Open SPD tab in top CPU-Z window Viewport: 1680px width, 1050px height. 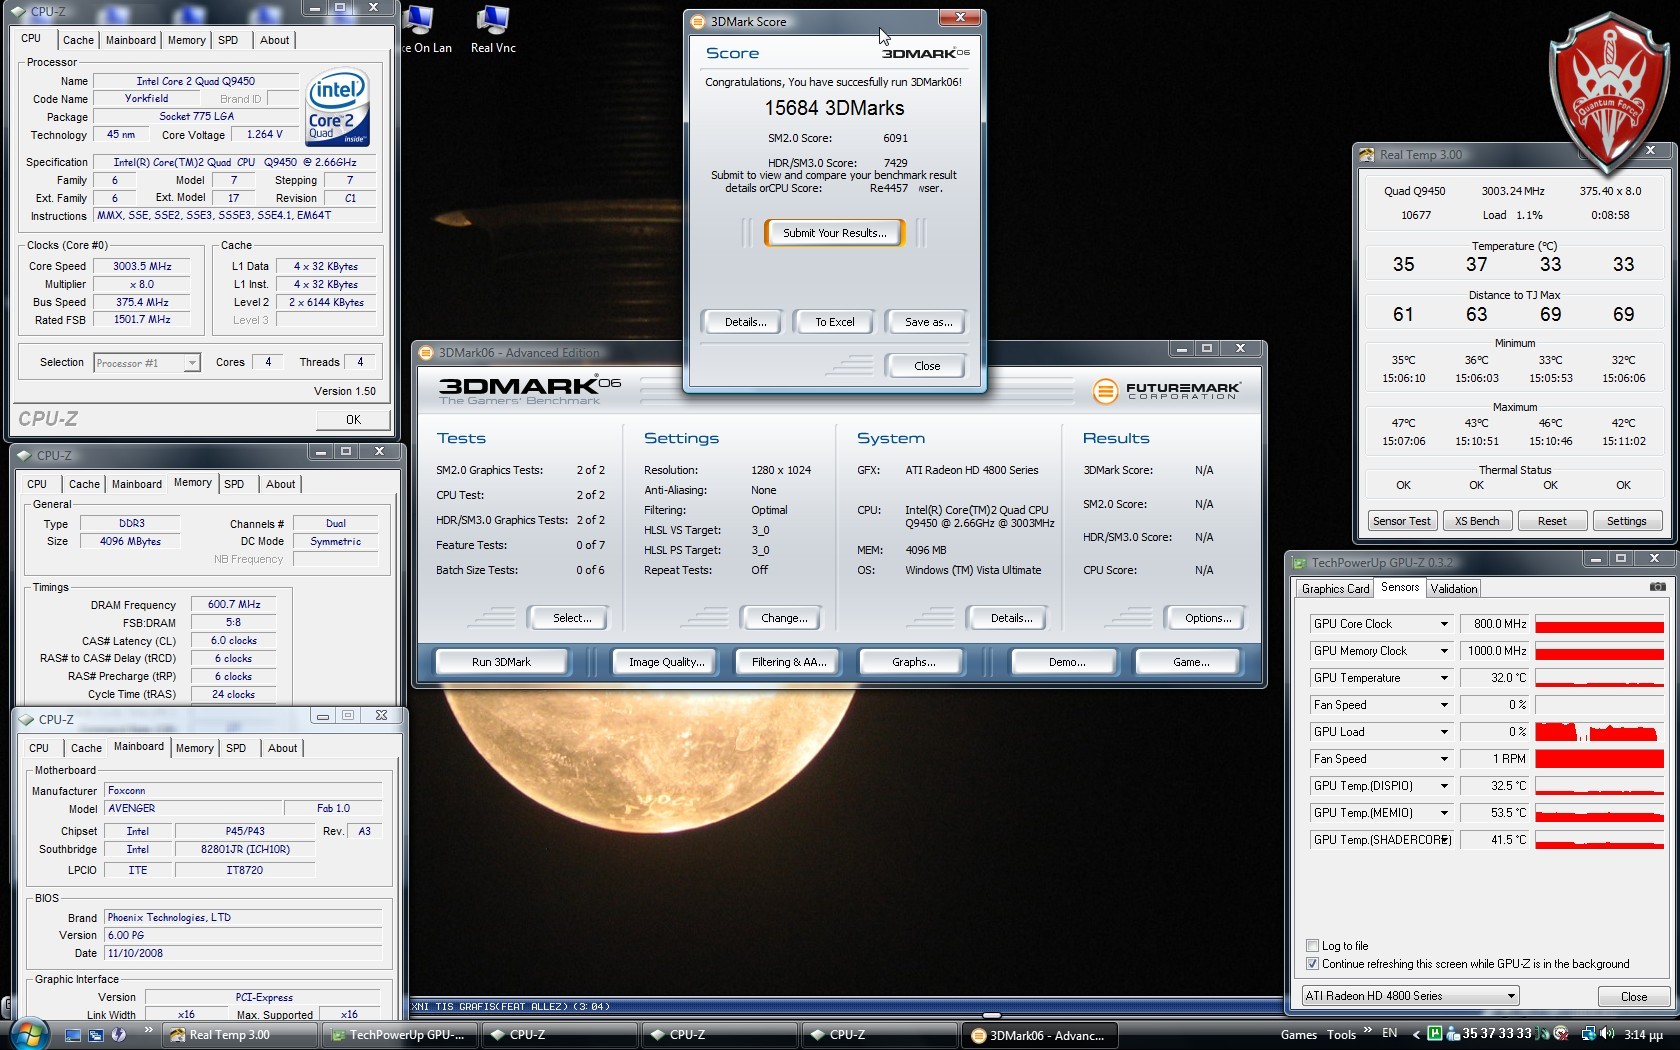pos(228,40)
